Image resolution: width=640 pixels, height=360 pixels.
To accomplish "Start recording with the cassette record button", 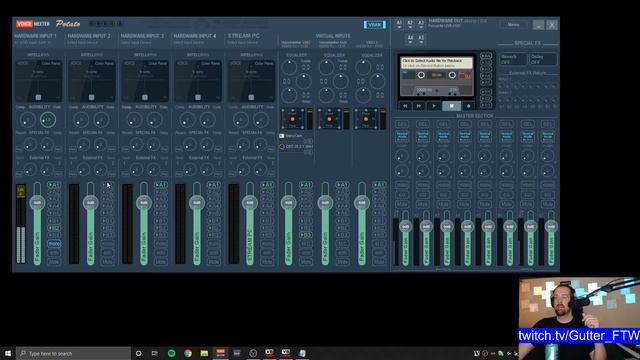I will [469, 106].
